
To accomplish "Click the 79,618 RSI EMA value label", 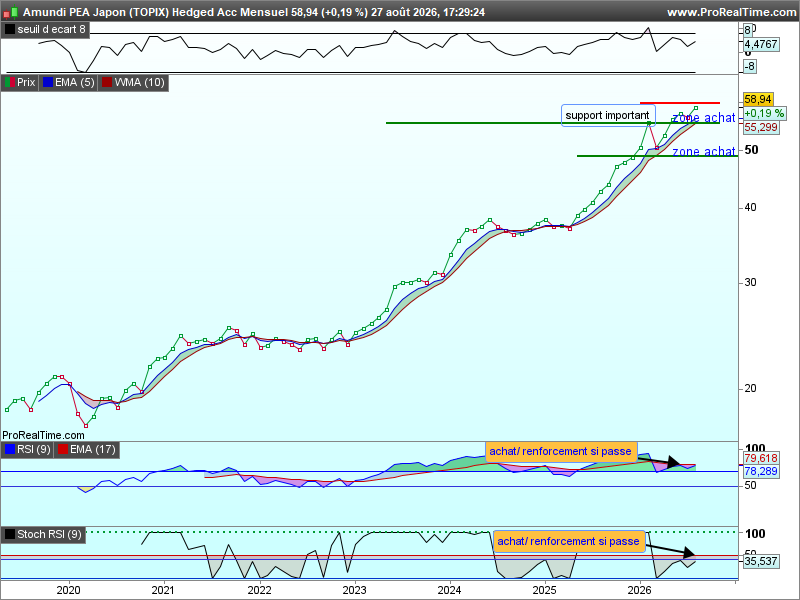I will point(761,458).
